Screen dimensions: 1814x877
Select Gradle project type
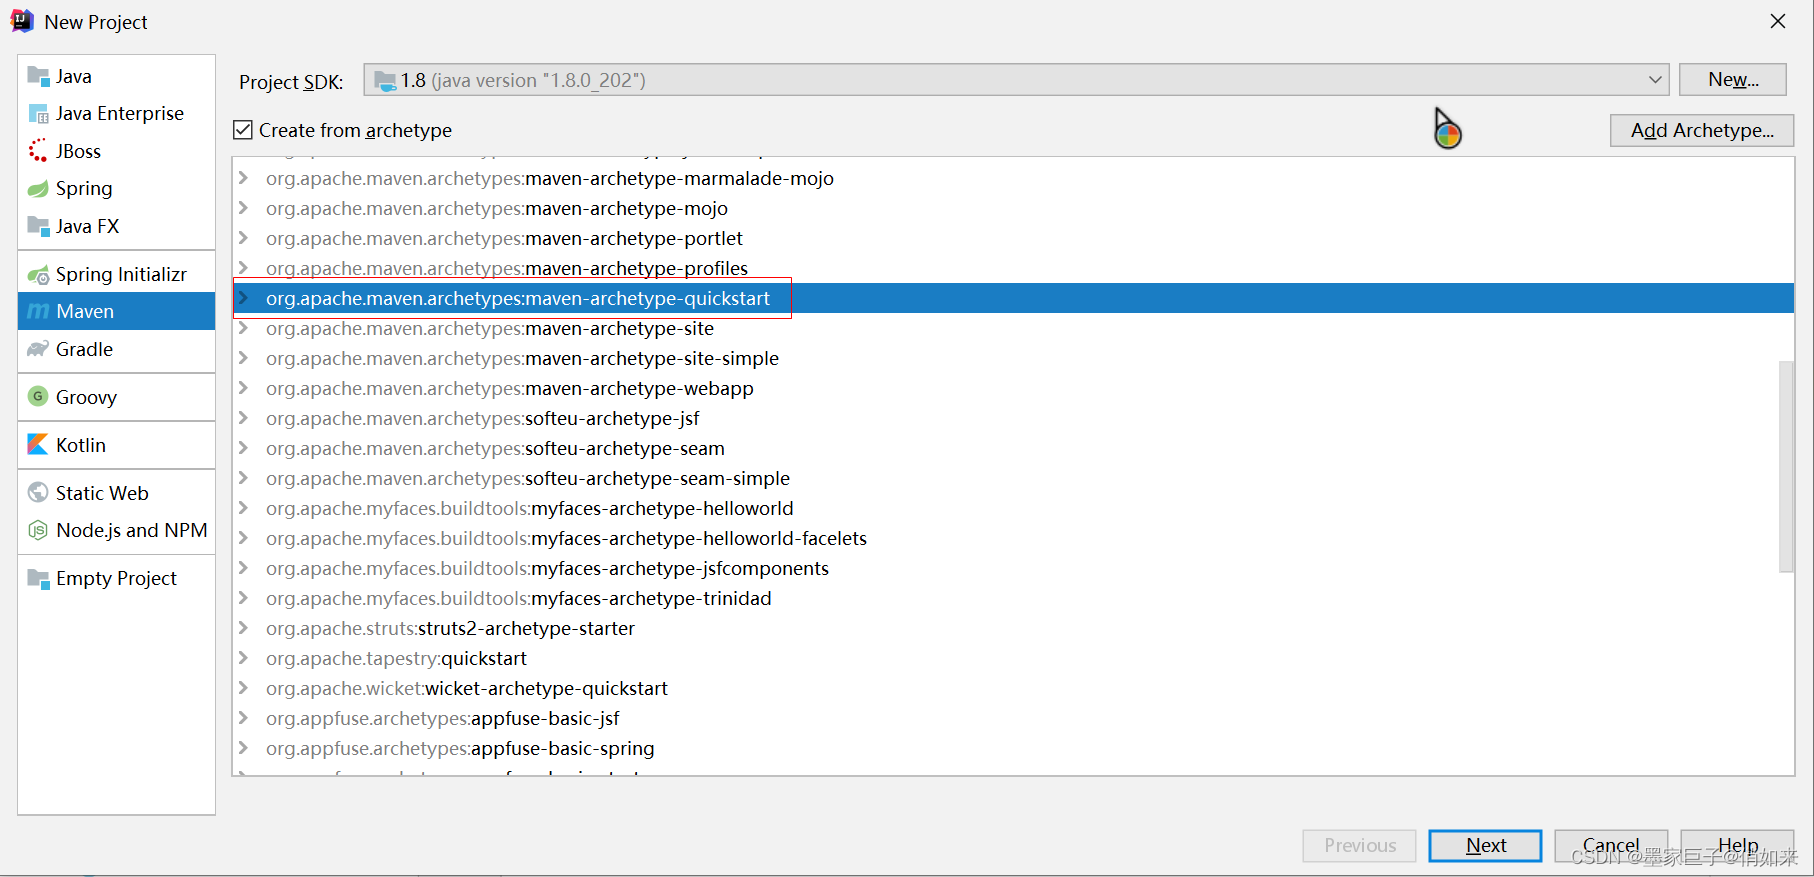(x=116, y=349)
